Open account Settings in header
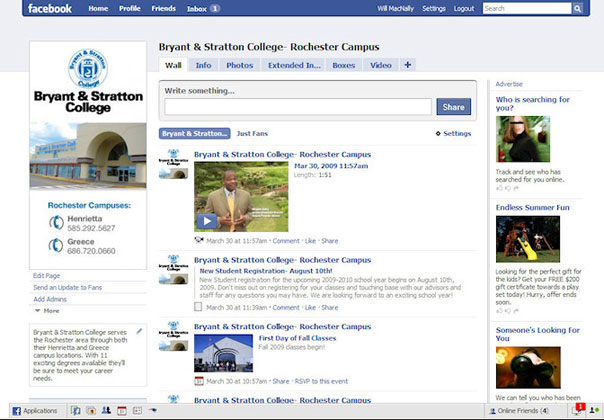This screenshot has height=420, width=604. point(434,8)
